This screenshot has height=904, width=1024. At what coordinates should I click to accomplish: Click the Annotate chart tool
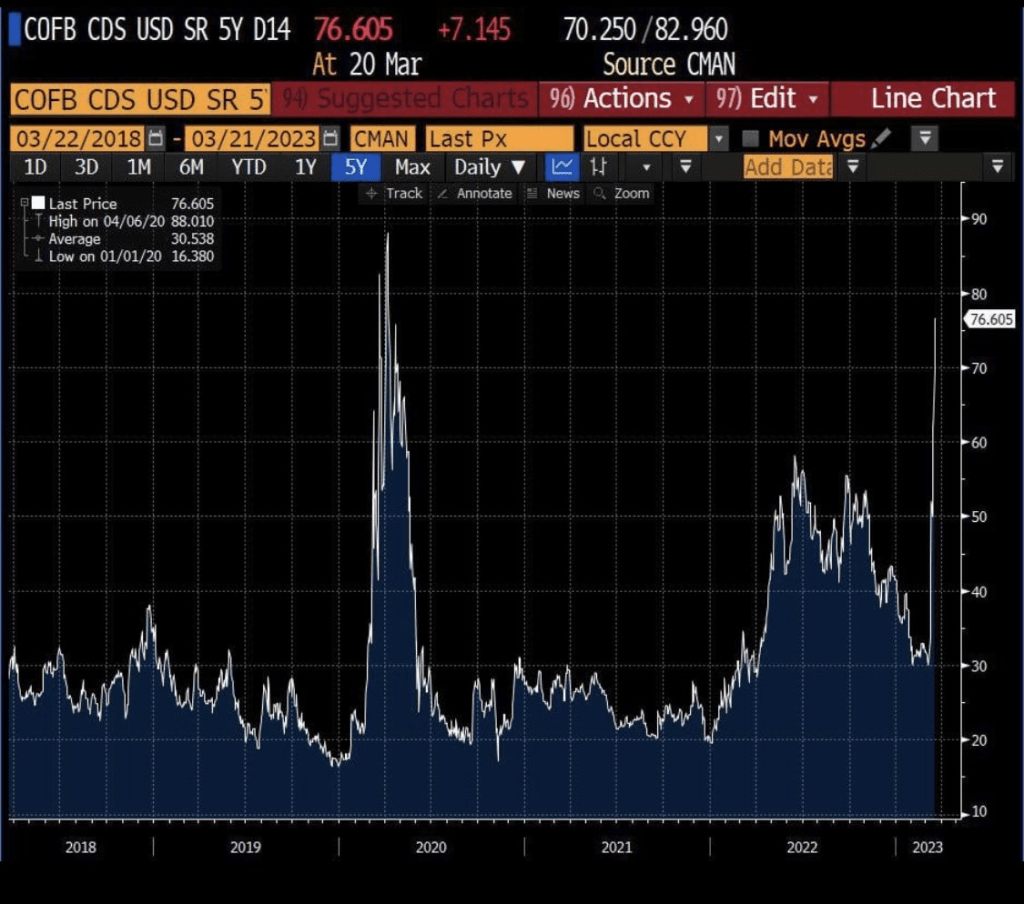coord(475,193)
